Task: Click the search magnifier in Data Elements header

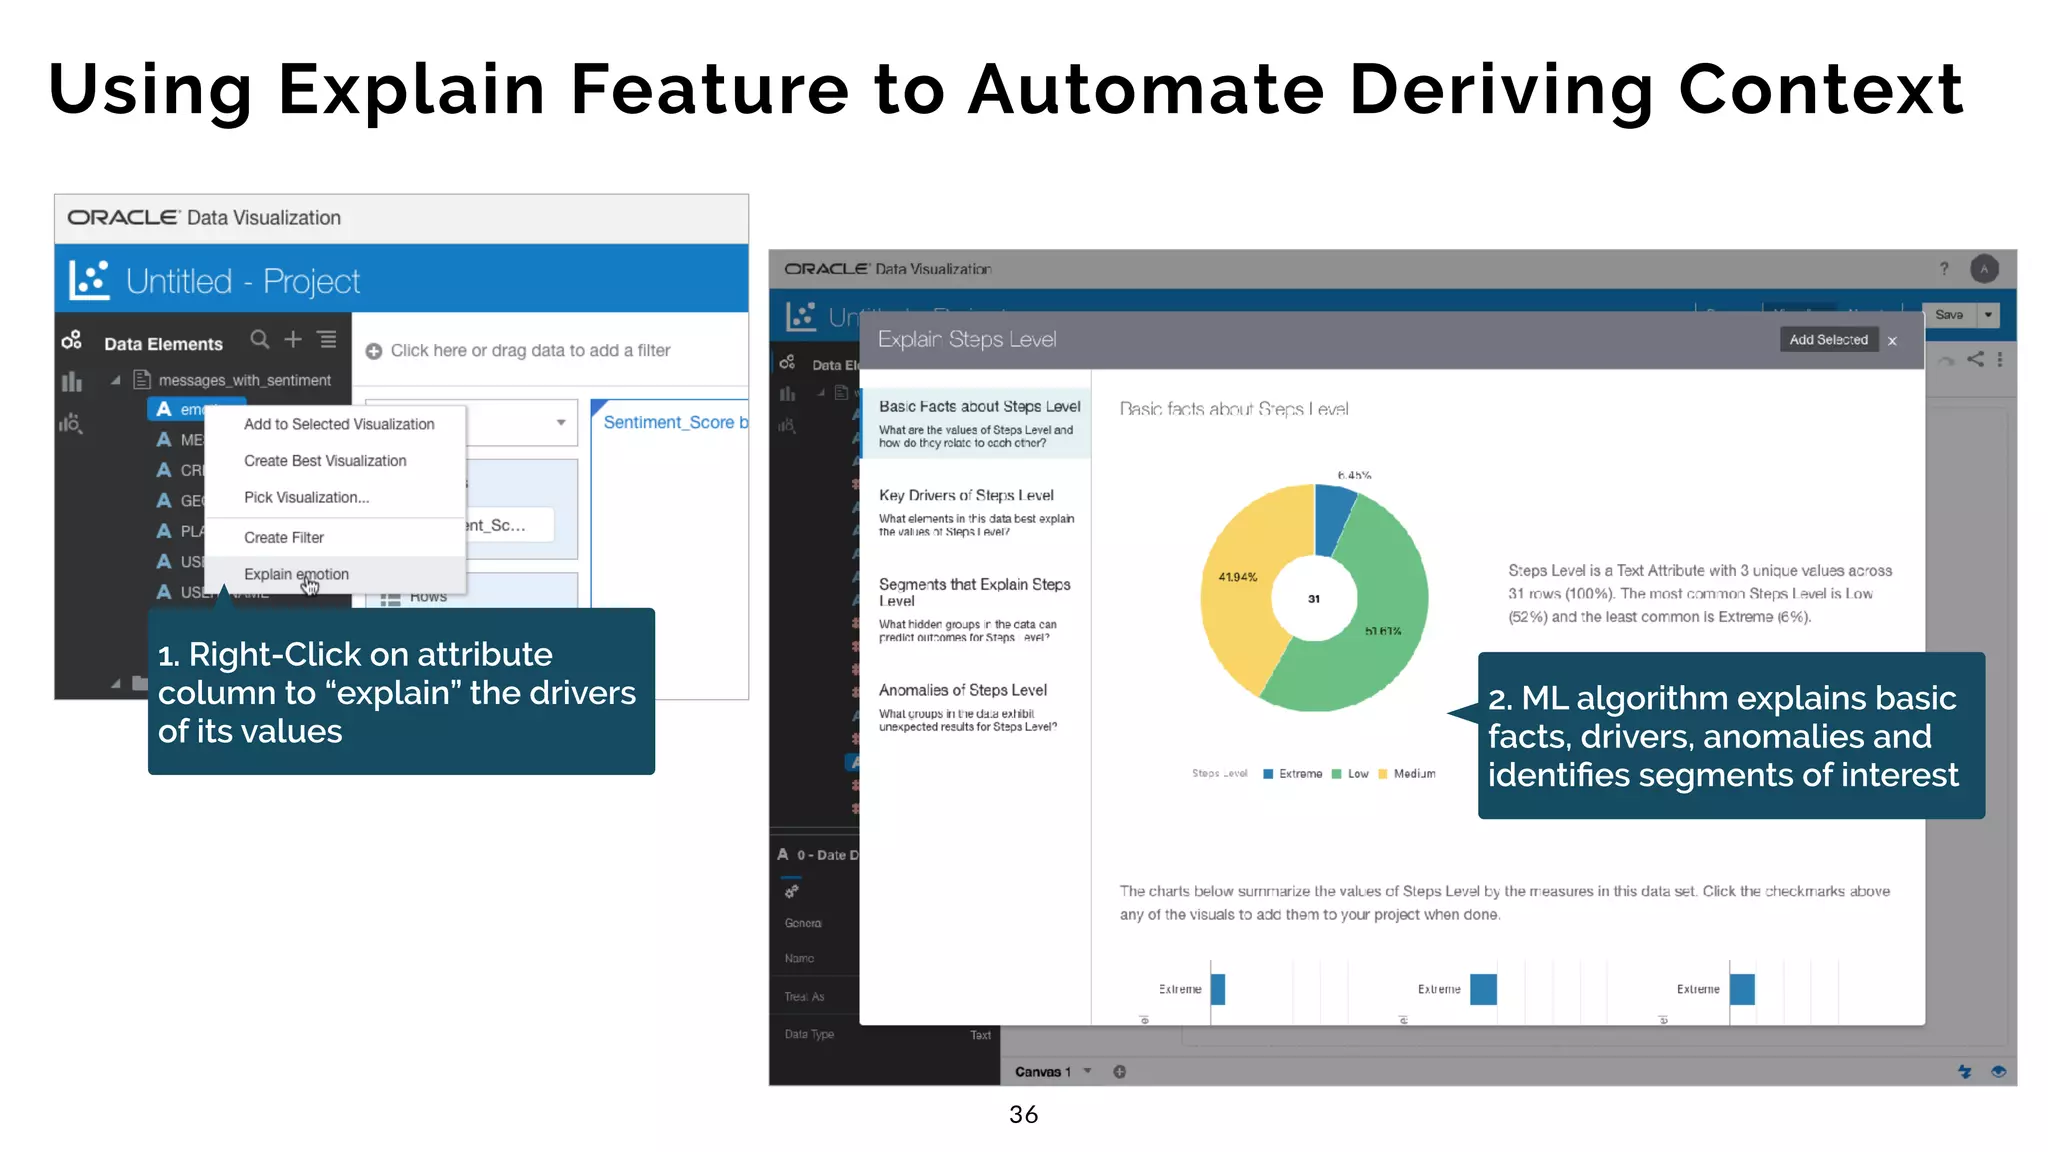Action: [260, 340]
